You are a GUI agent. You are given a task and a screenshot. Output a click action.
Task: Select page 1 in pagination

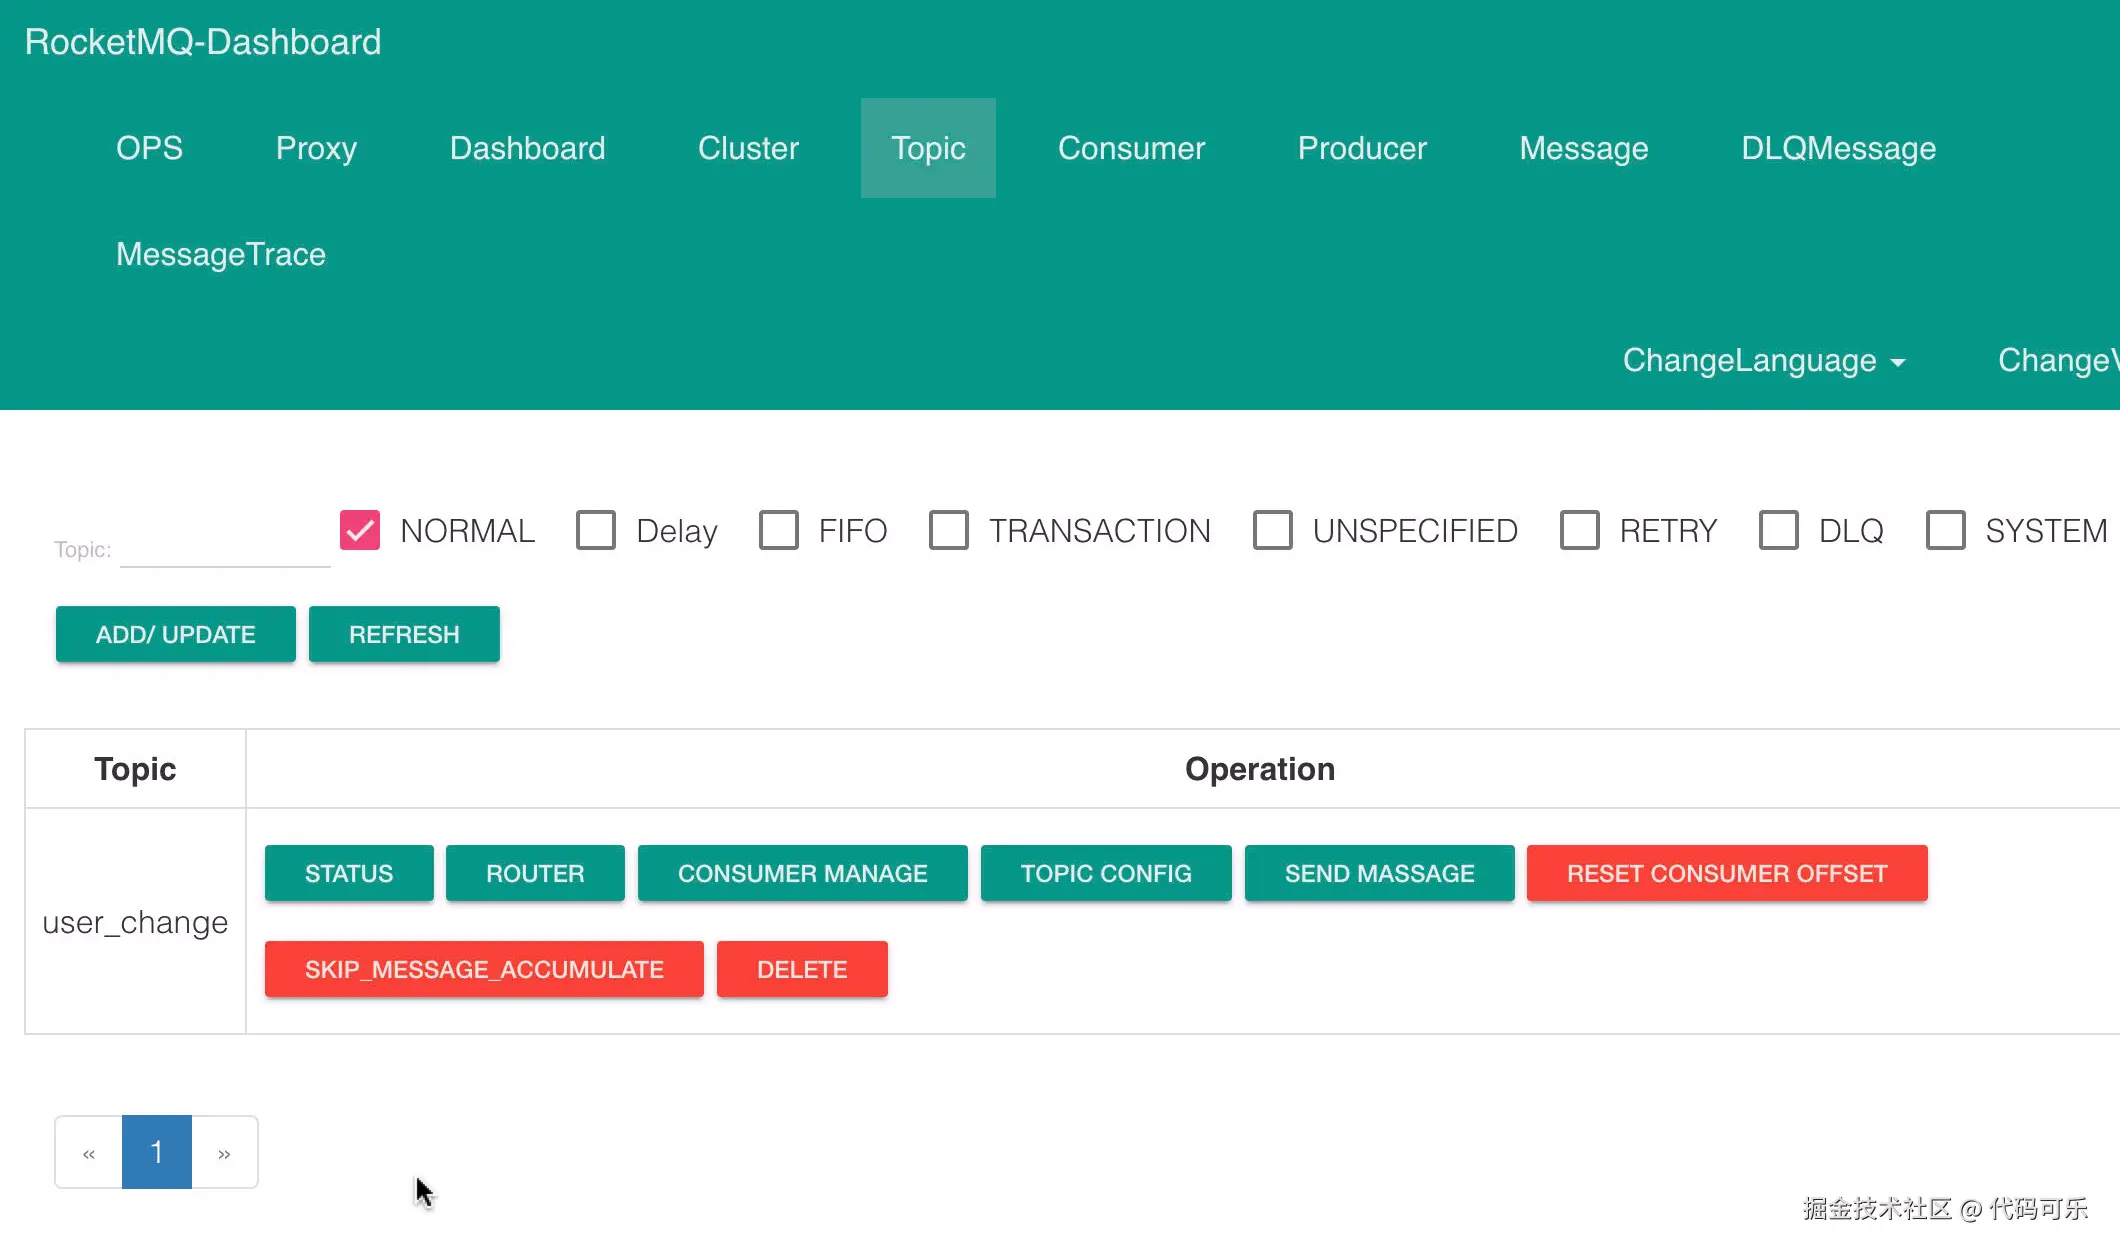(x=157, y=1153)
